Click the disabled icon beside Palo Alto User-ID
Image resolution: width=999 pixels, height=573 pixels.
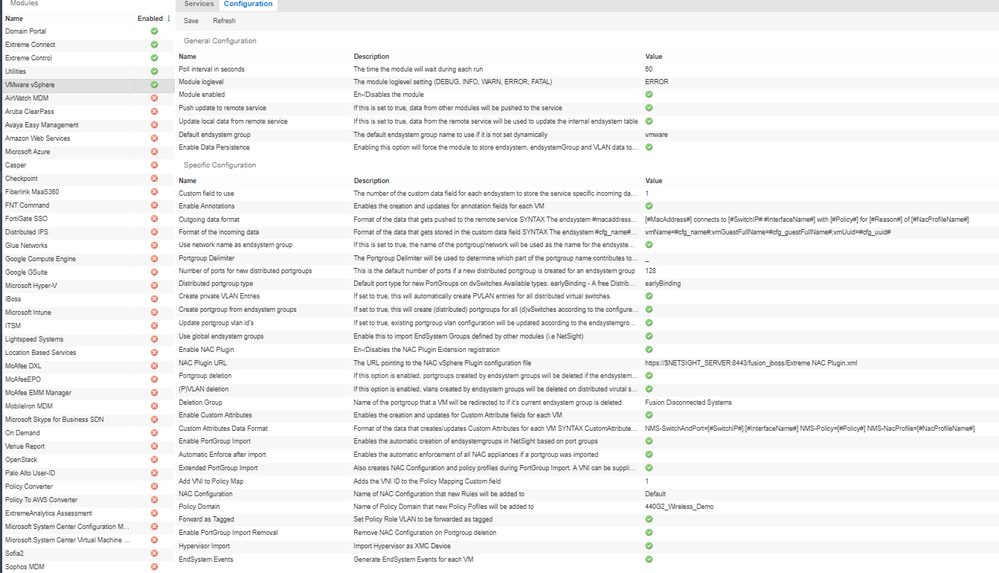click(154, 473)
